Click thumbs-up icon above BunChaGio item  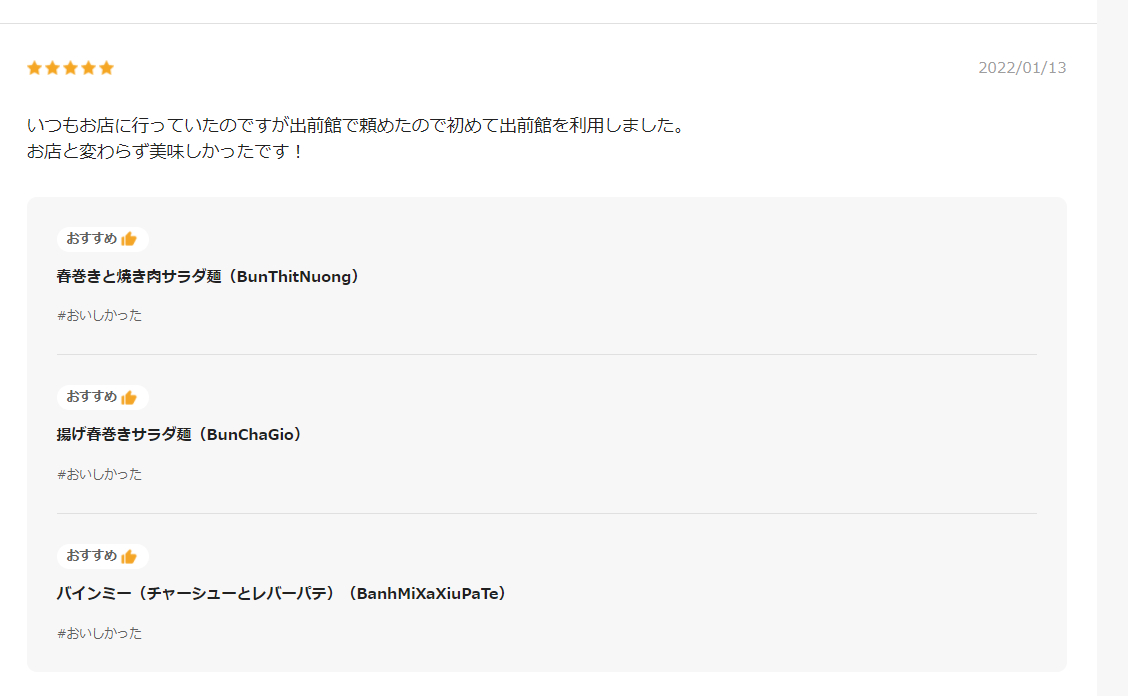[129, 397]
